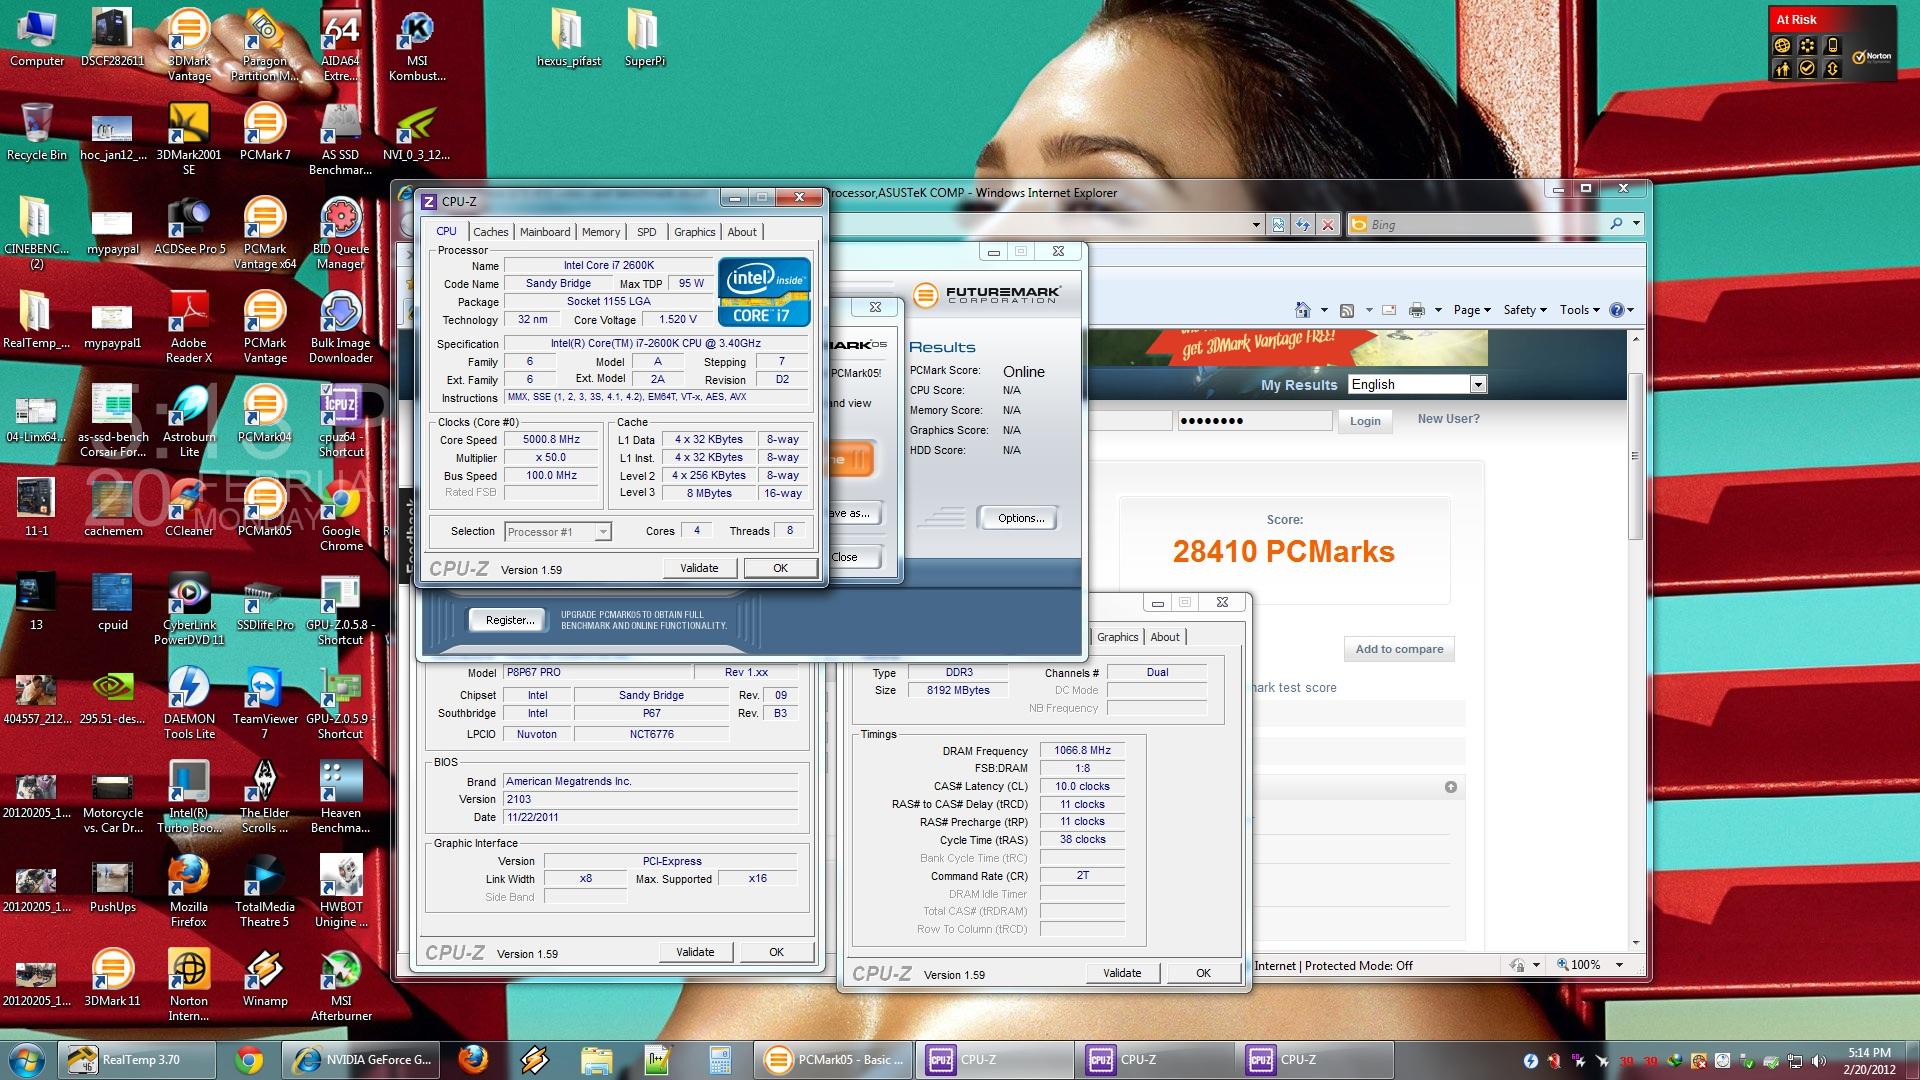Open Bulk Image Downloader icon

click(x=341, y=327)
